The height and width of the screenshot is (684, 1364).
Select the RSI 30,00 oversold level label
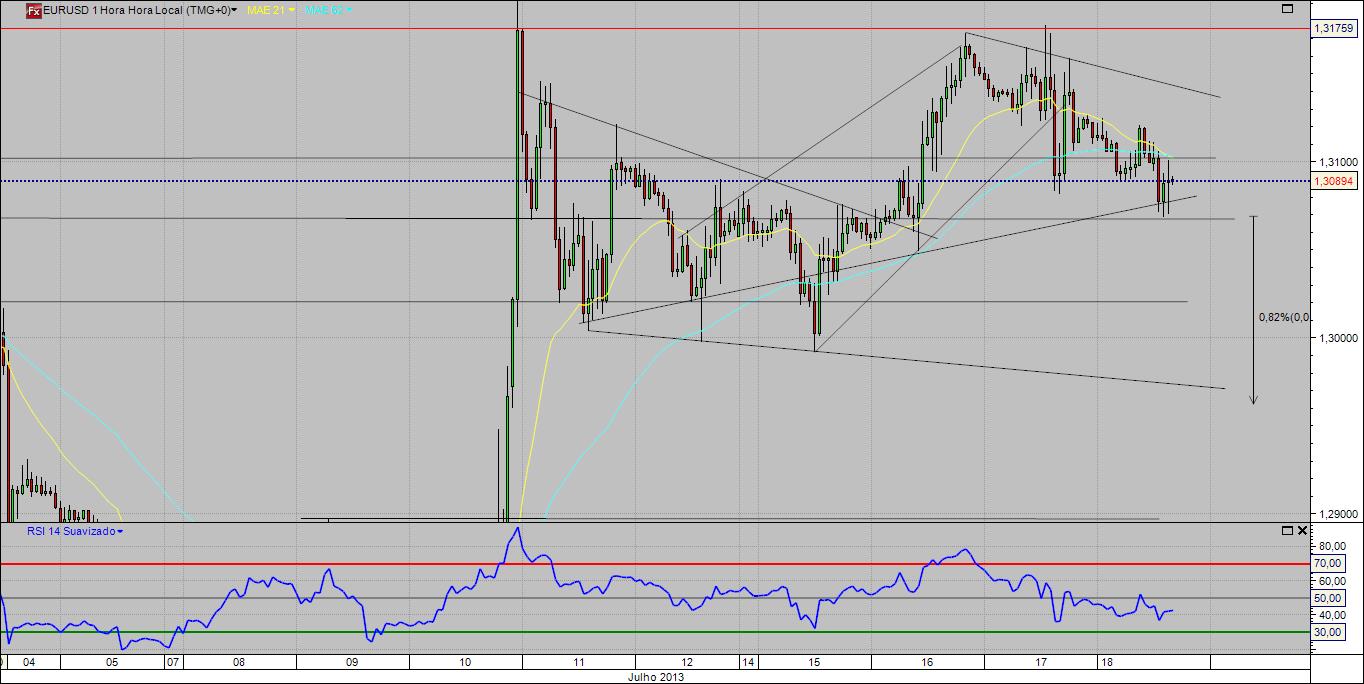(x=1326, y=632)
